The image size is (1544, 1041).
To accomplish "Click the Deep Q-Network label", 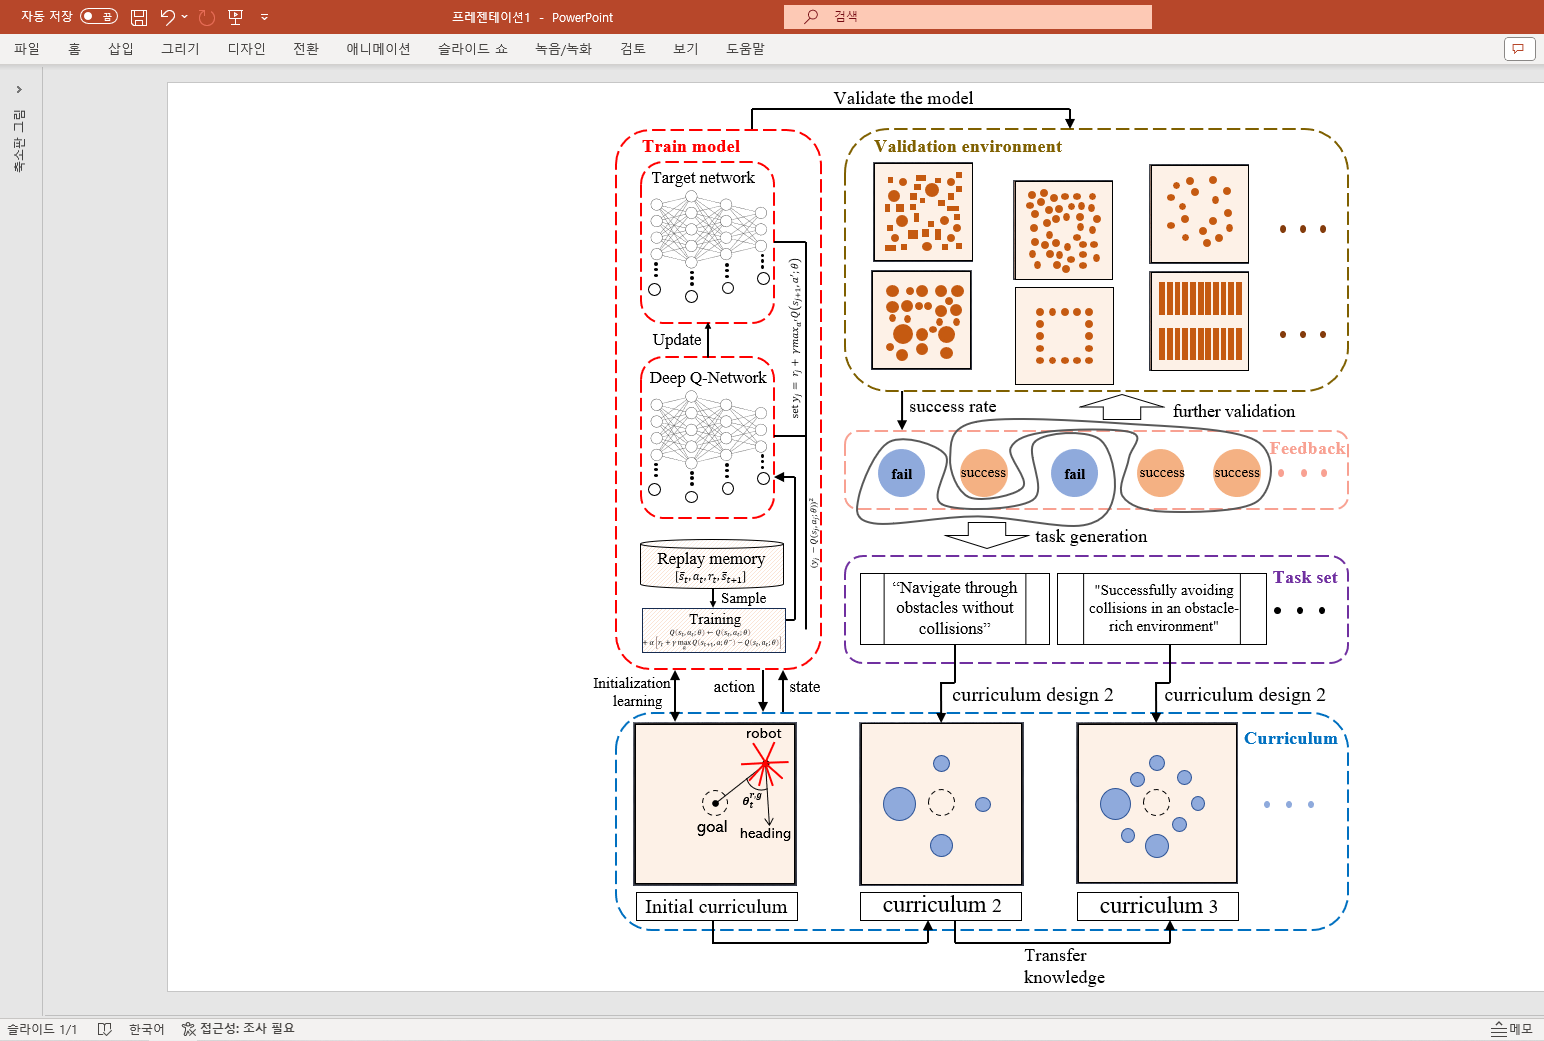I will (x=707, y=377).
